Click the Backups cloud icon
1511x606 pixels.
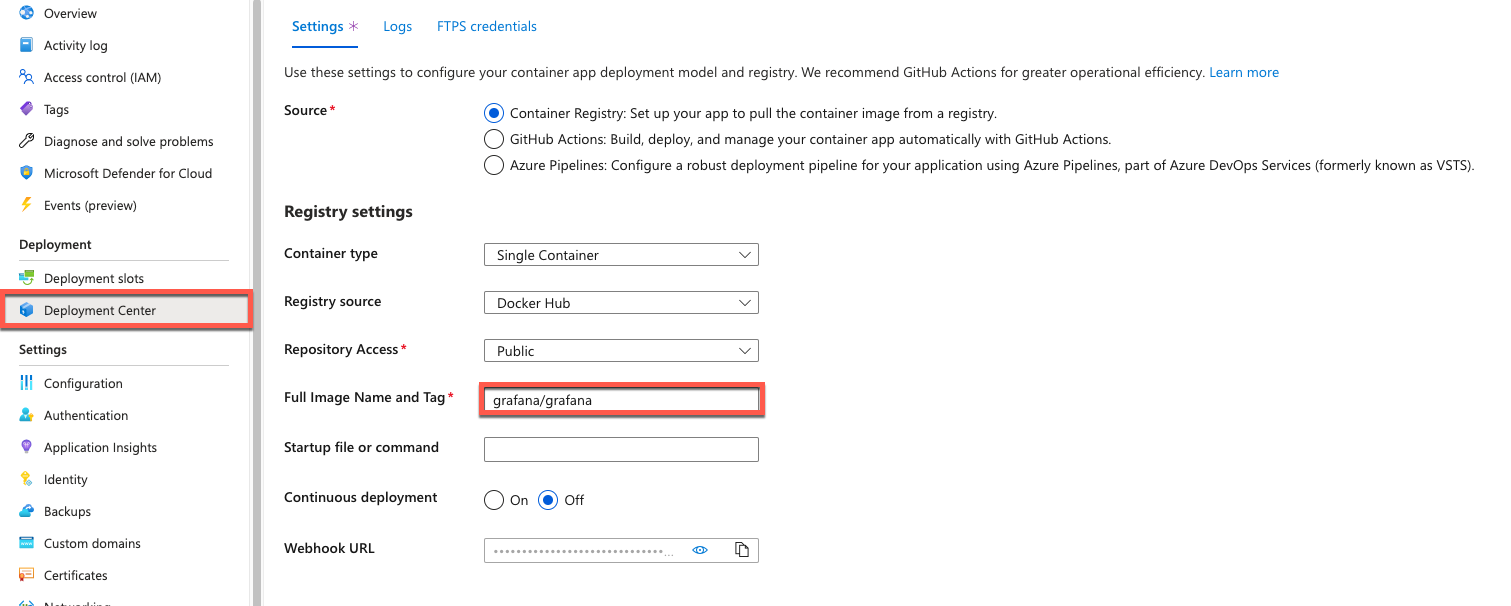pos(27,511)
